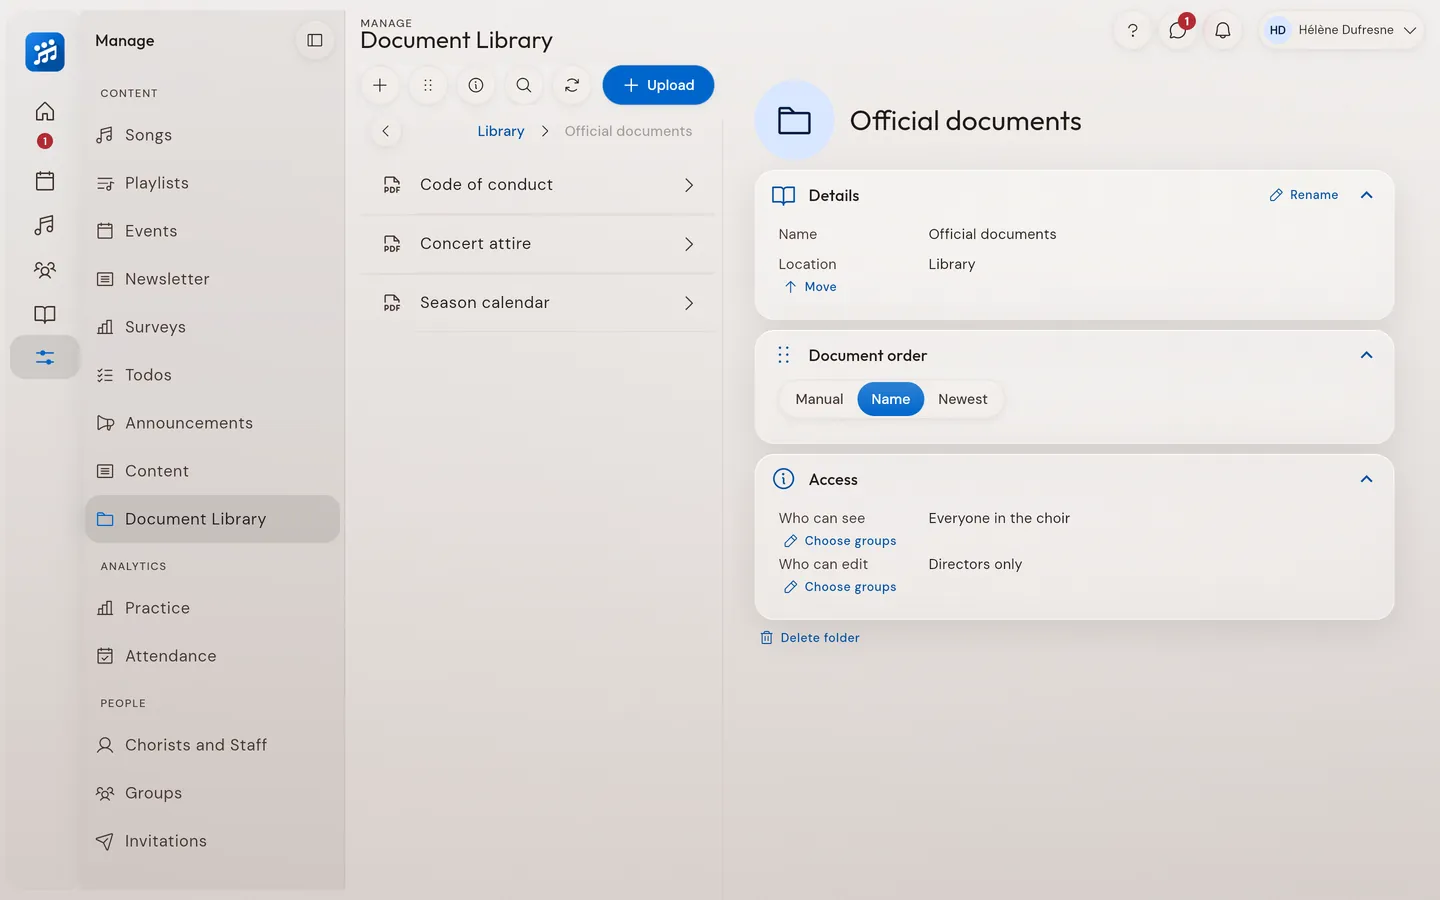This screenshot has width=1440, height=900.
Task: Collapse the Access section
Action: [1367, 479]
